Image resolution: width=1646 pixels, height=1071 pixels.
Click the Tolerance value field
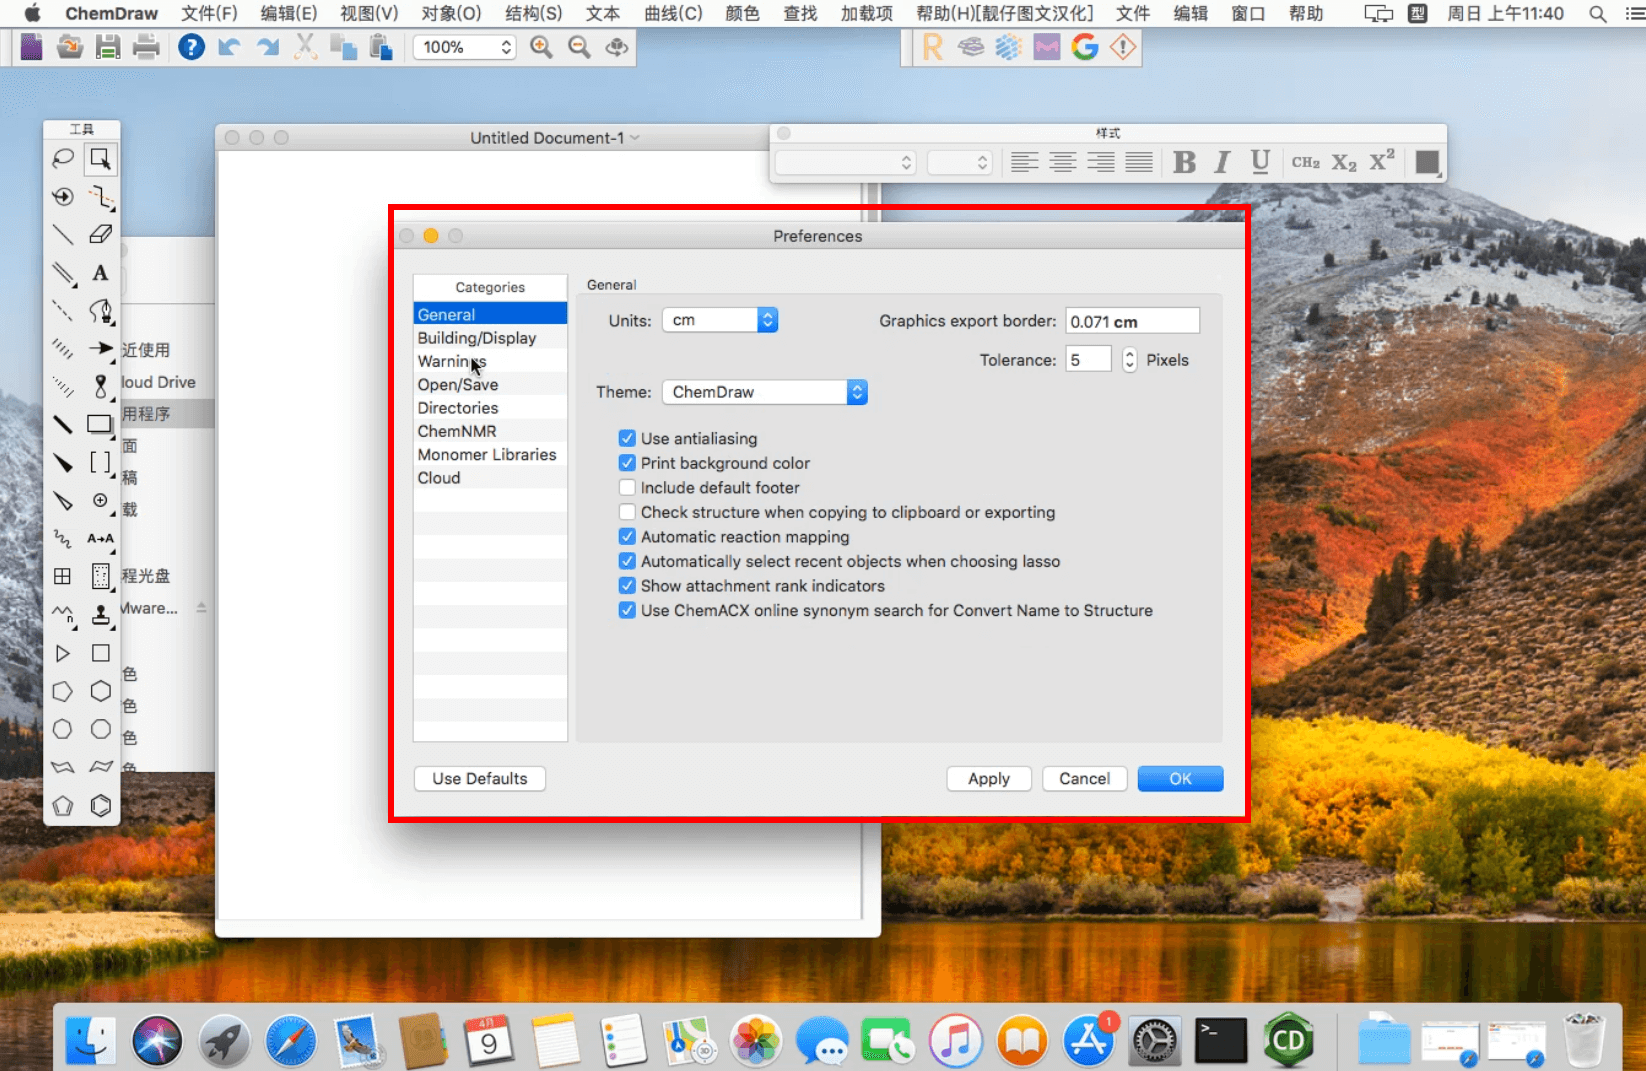pyautogui.click(x=1089, y=360)
